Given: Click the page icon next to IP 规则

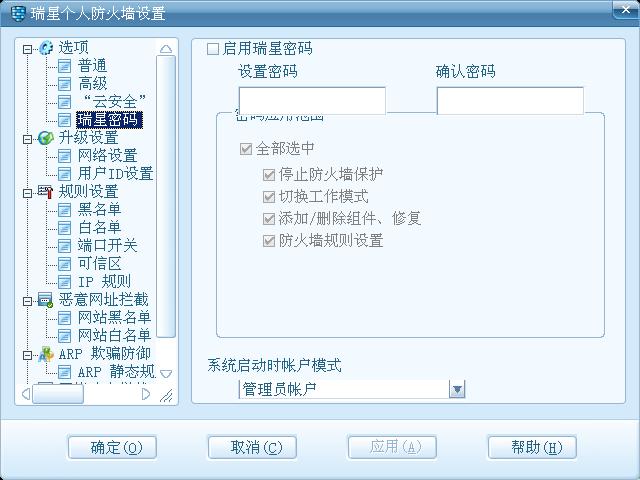Looking at the screenshot, I should point(64,282).
